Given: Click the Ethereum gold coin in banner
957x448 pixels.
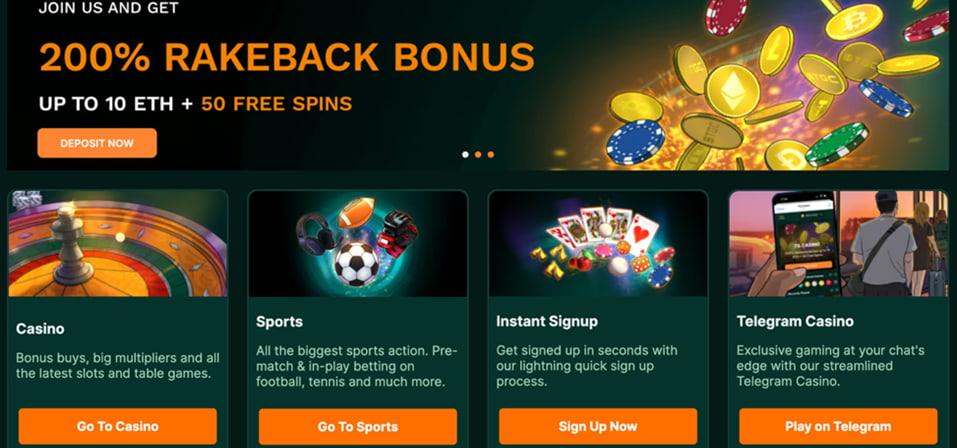Looking at the screenshot, I should pos(732,90).
